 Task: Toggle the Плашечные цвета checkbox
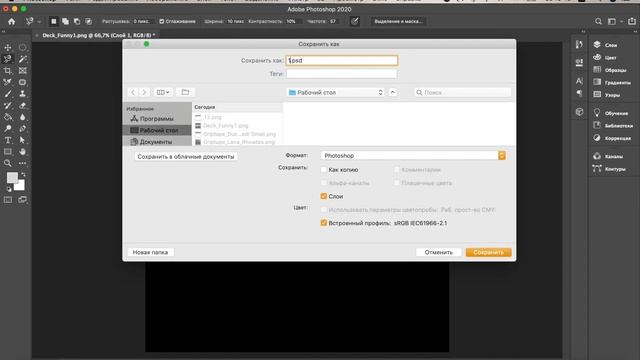point(397,183)
